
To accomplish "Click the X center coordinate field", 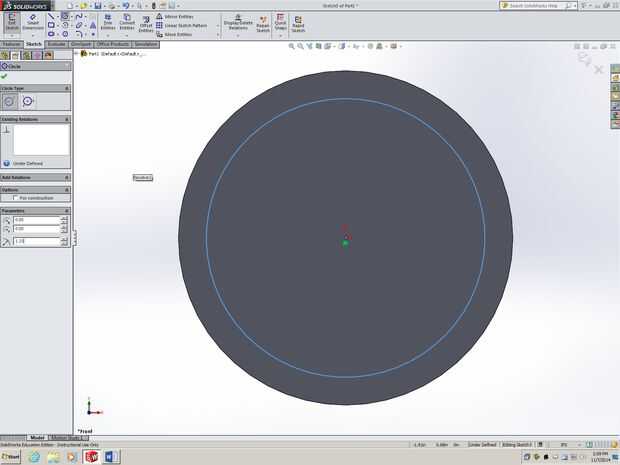I will point(36,220).
